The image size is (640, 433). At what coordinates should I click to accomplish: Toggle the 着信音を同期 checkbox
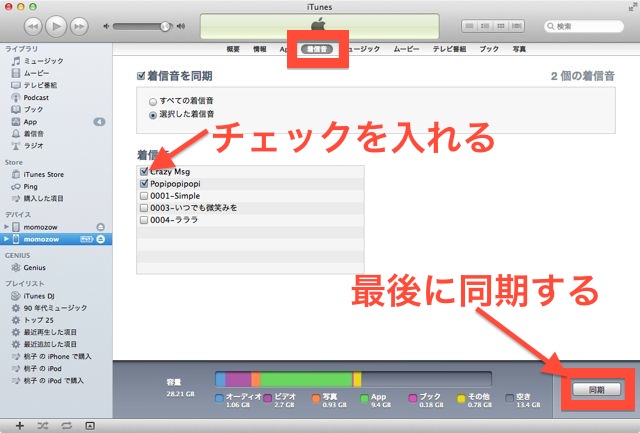tap(141, 76)
